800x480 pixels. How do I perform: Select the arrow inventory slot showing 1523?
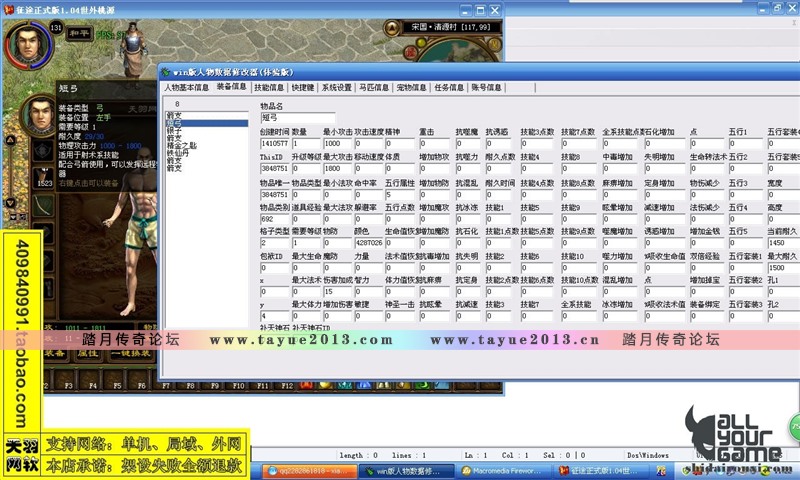point(44,178)
